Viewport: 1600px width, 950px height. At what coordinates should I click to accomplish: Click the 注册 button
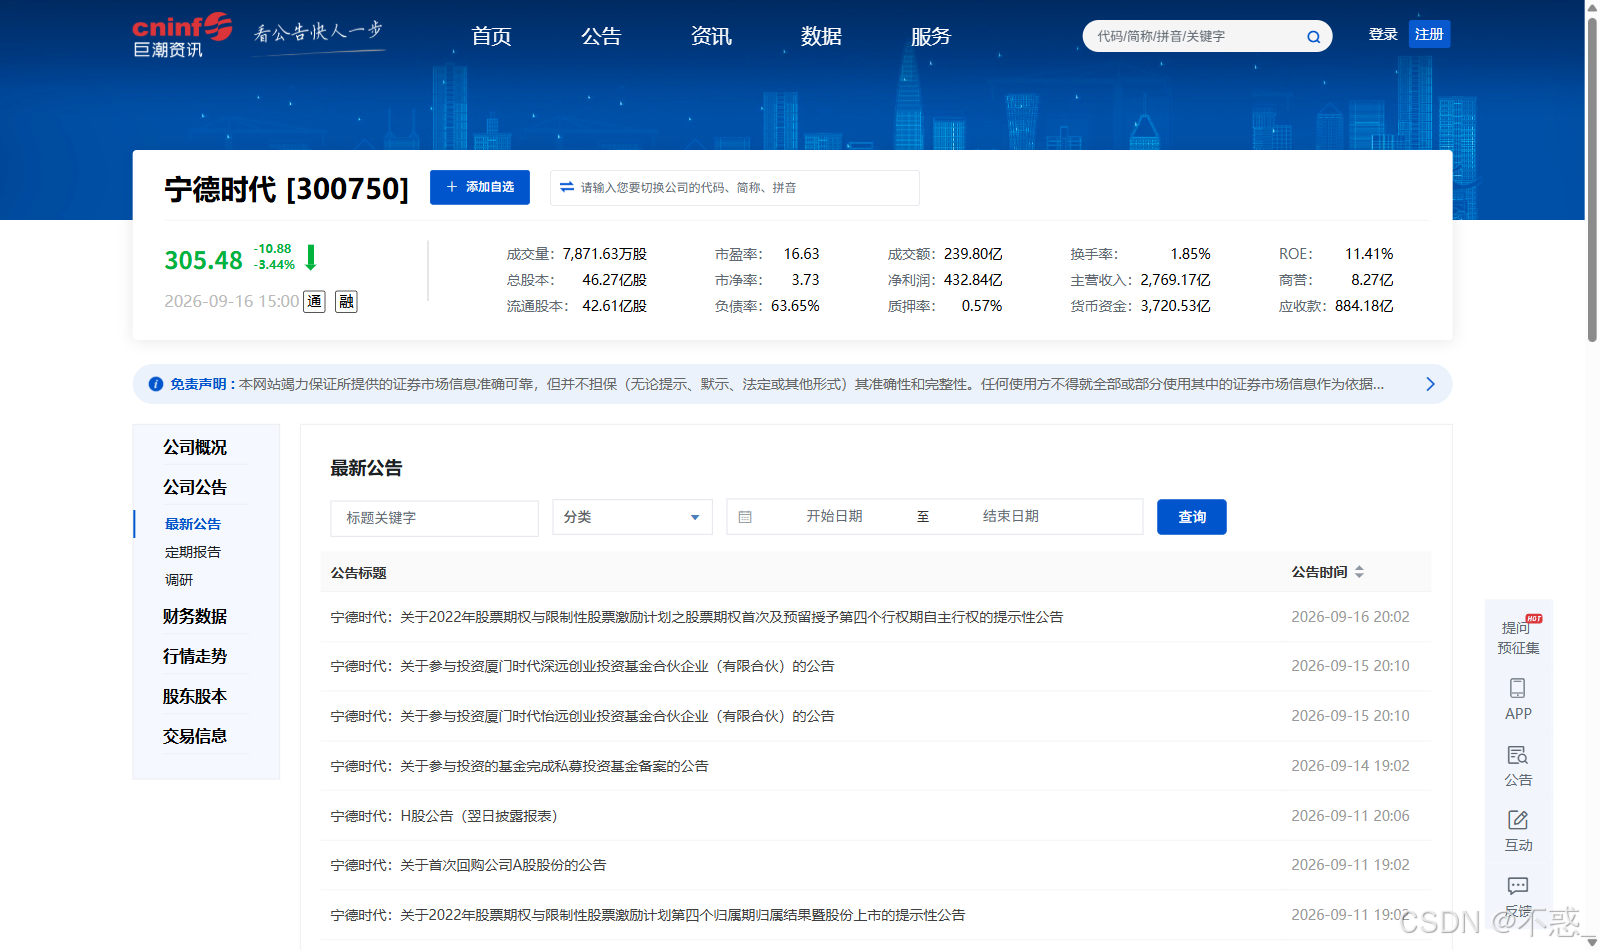point(1429,34)
